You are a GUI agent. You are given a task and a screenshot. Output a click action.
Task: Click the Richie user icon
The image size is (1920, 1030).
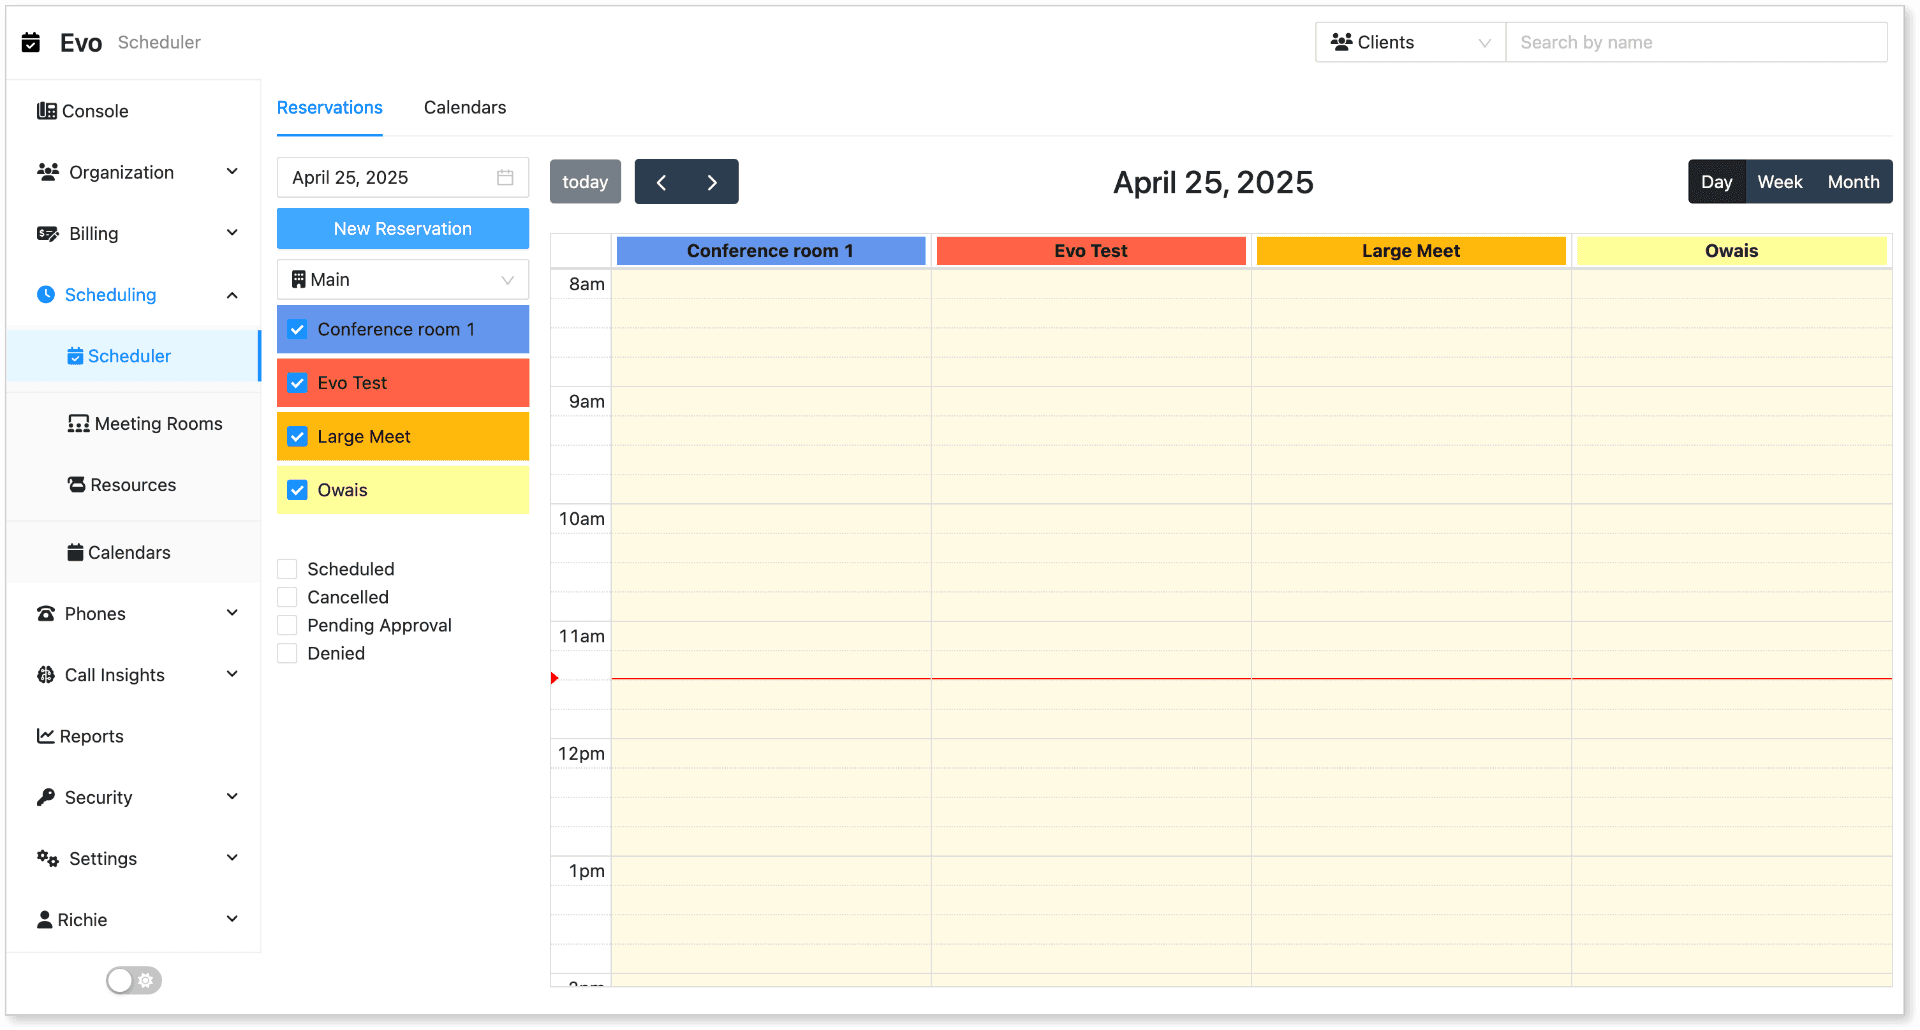44,919
